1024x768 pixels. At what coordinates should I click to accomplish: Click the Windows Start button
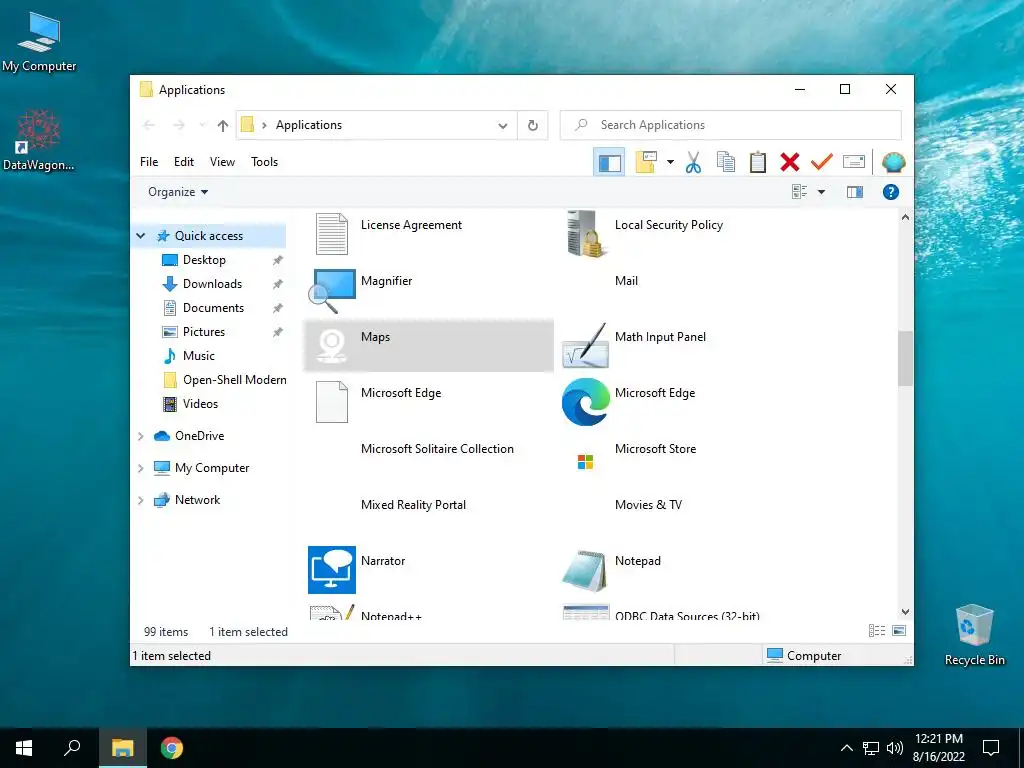(x=24, y=748)
